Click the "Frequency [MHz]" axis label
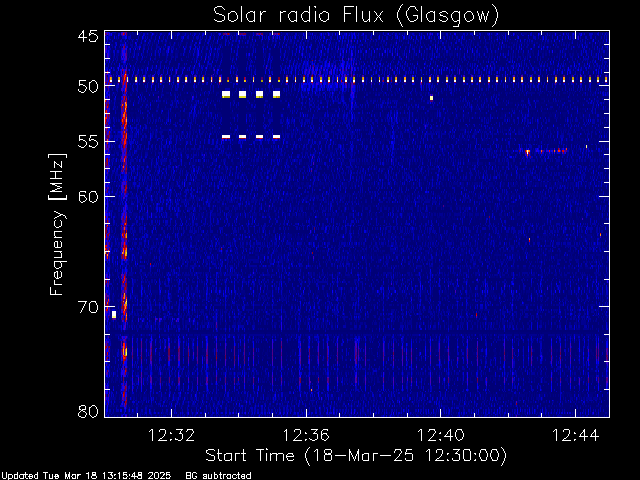Screen dimensions: 640x480 pyautogui.click(x=57, y=224)
